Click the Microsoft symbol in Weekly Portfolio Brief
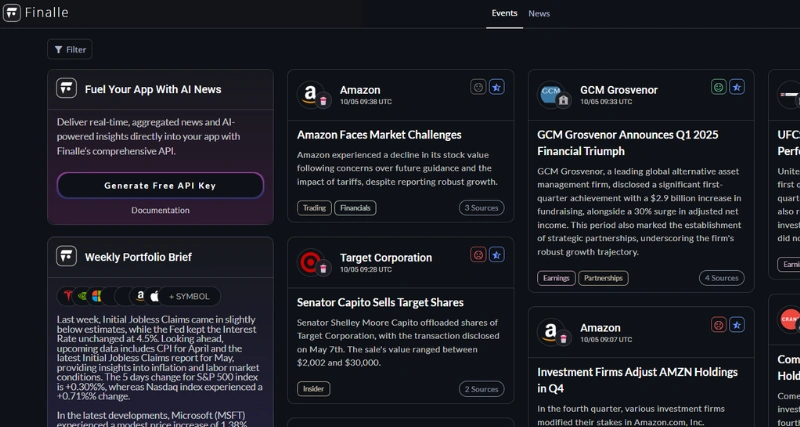This screenshot has height=427, width=800. [97, 296]
